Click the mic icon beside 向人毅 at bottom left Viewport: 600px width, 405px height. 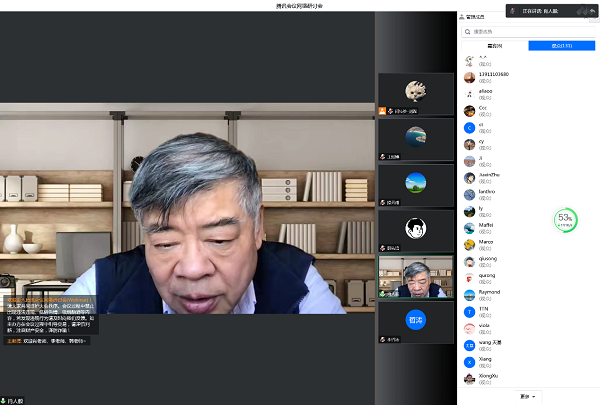pyautogui.click(x=5, y=400)
